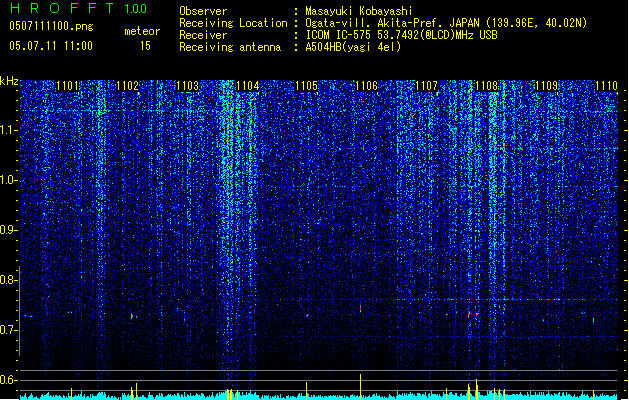Viewport: 629px width, 400px height.
Task: Click the Receiving Location label
Action: coord(233,23)
